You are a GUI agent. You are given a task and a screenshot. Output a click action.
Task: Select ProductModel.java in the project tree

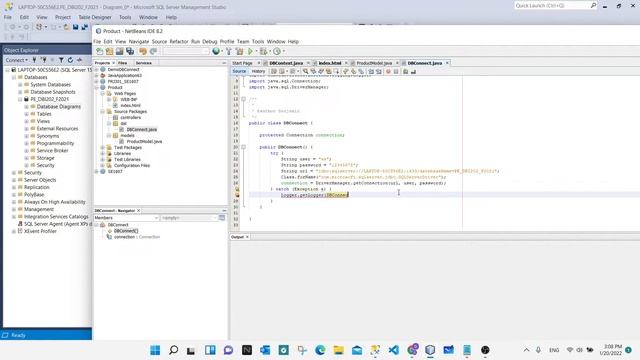(144, 142)
